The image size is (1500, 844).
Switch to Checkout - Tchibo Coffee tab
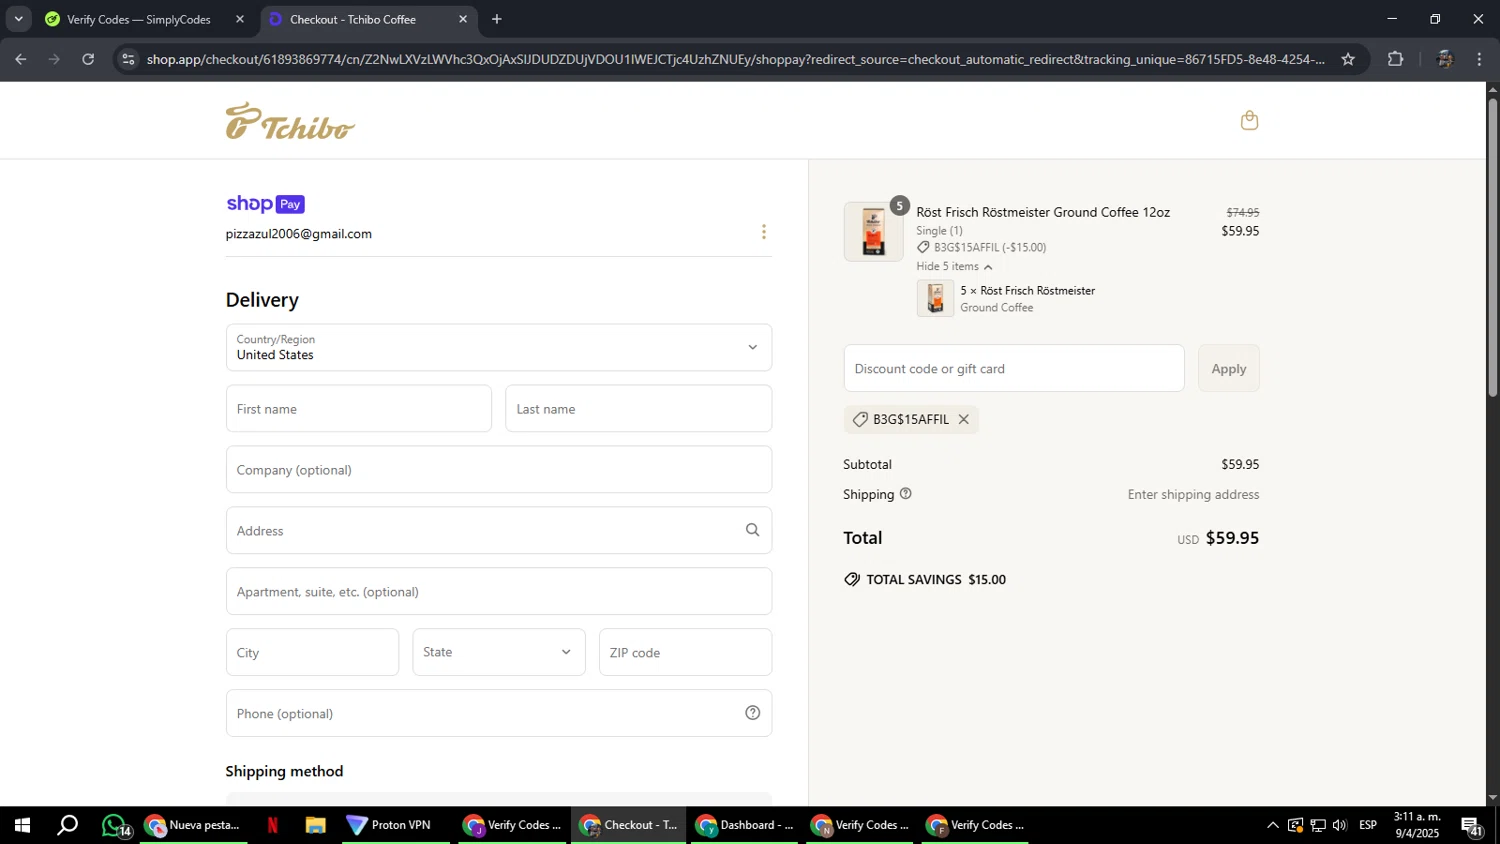tap(367, 19)
